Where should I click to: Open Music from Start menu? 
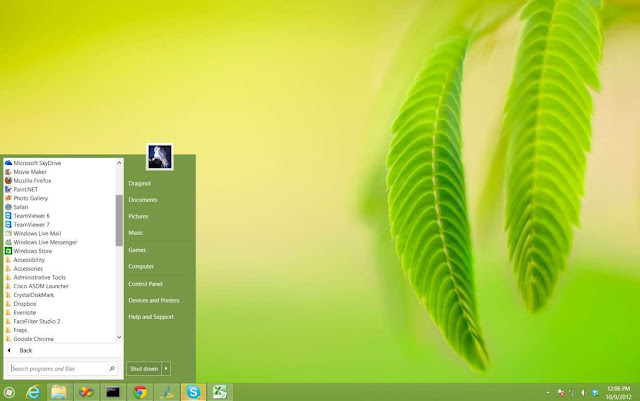click(136, 233)
